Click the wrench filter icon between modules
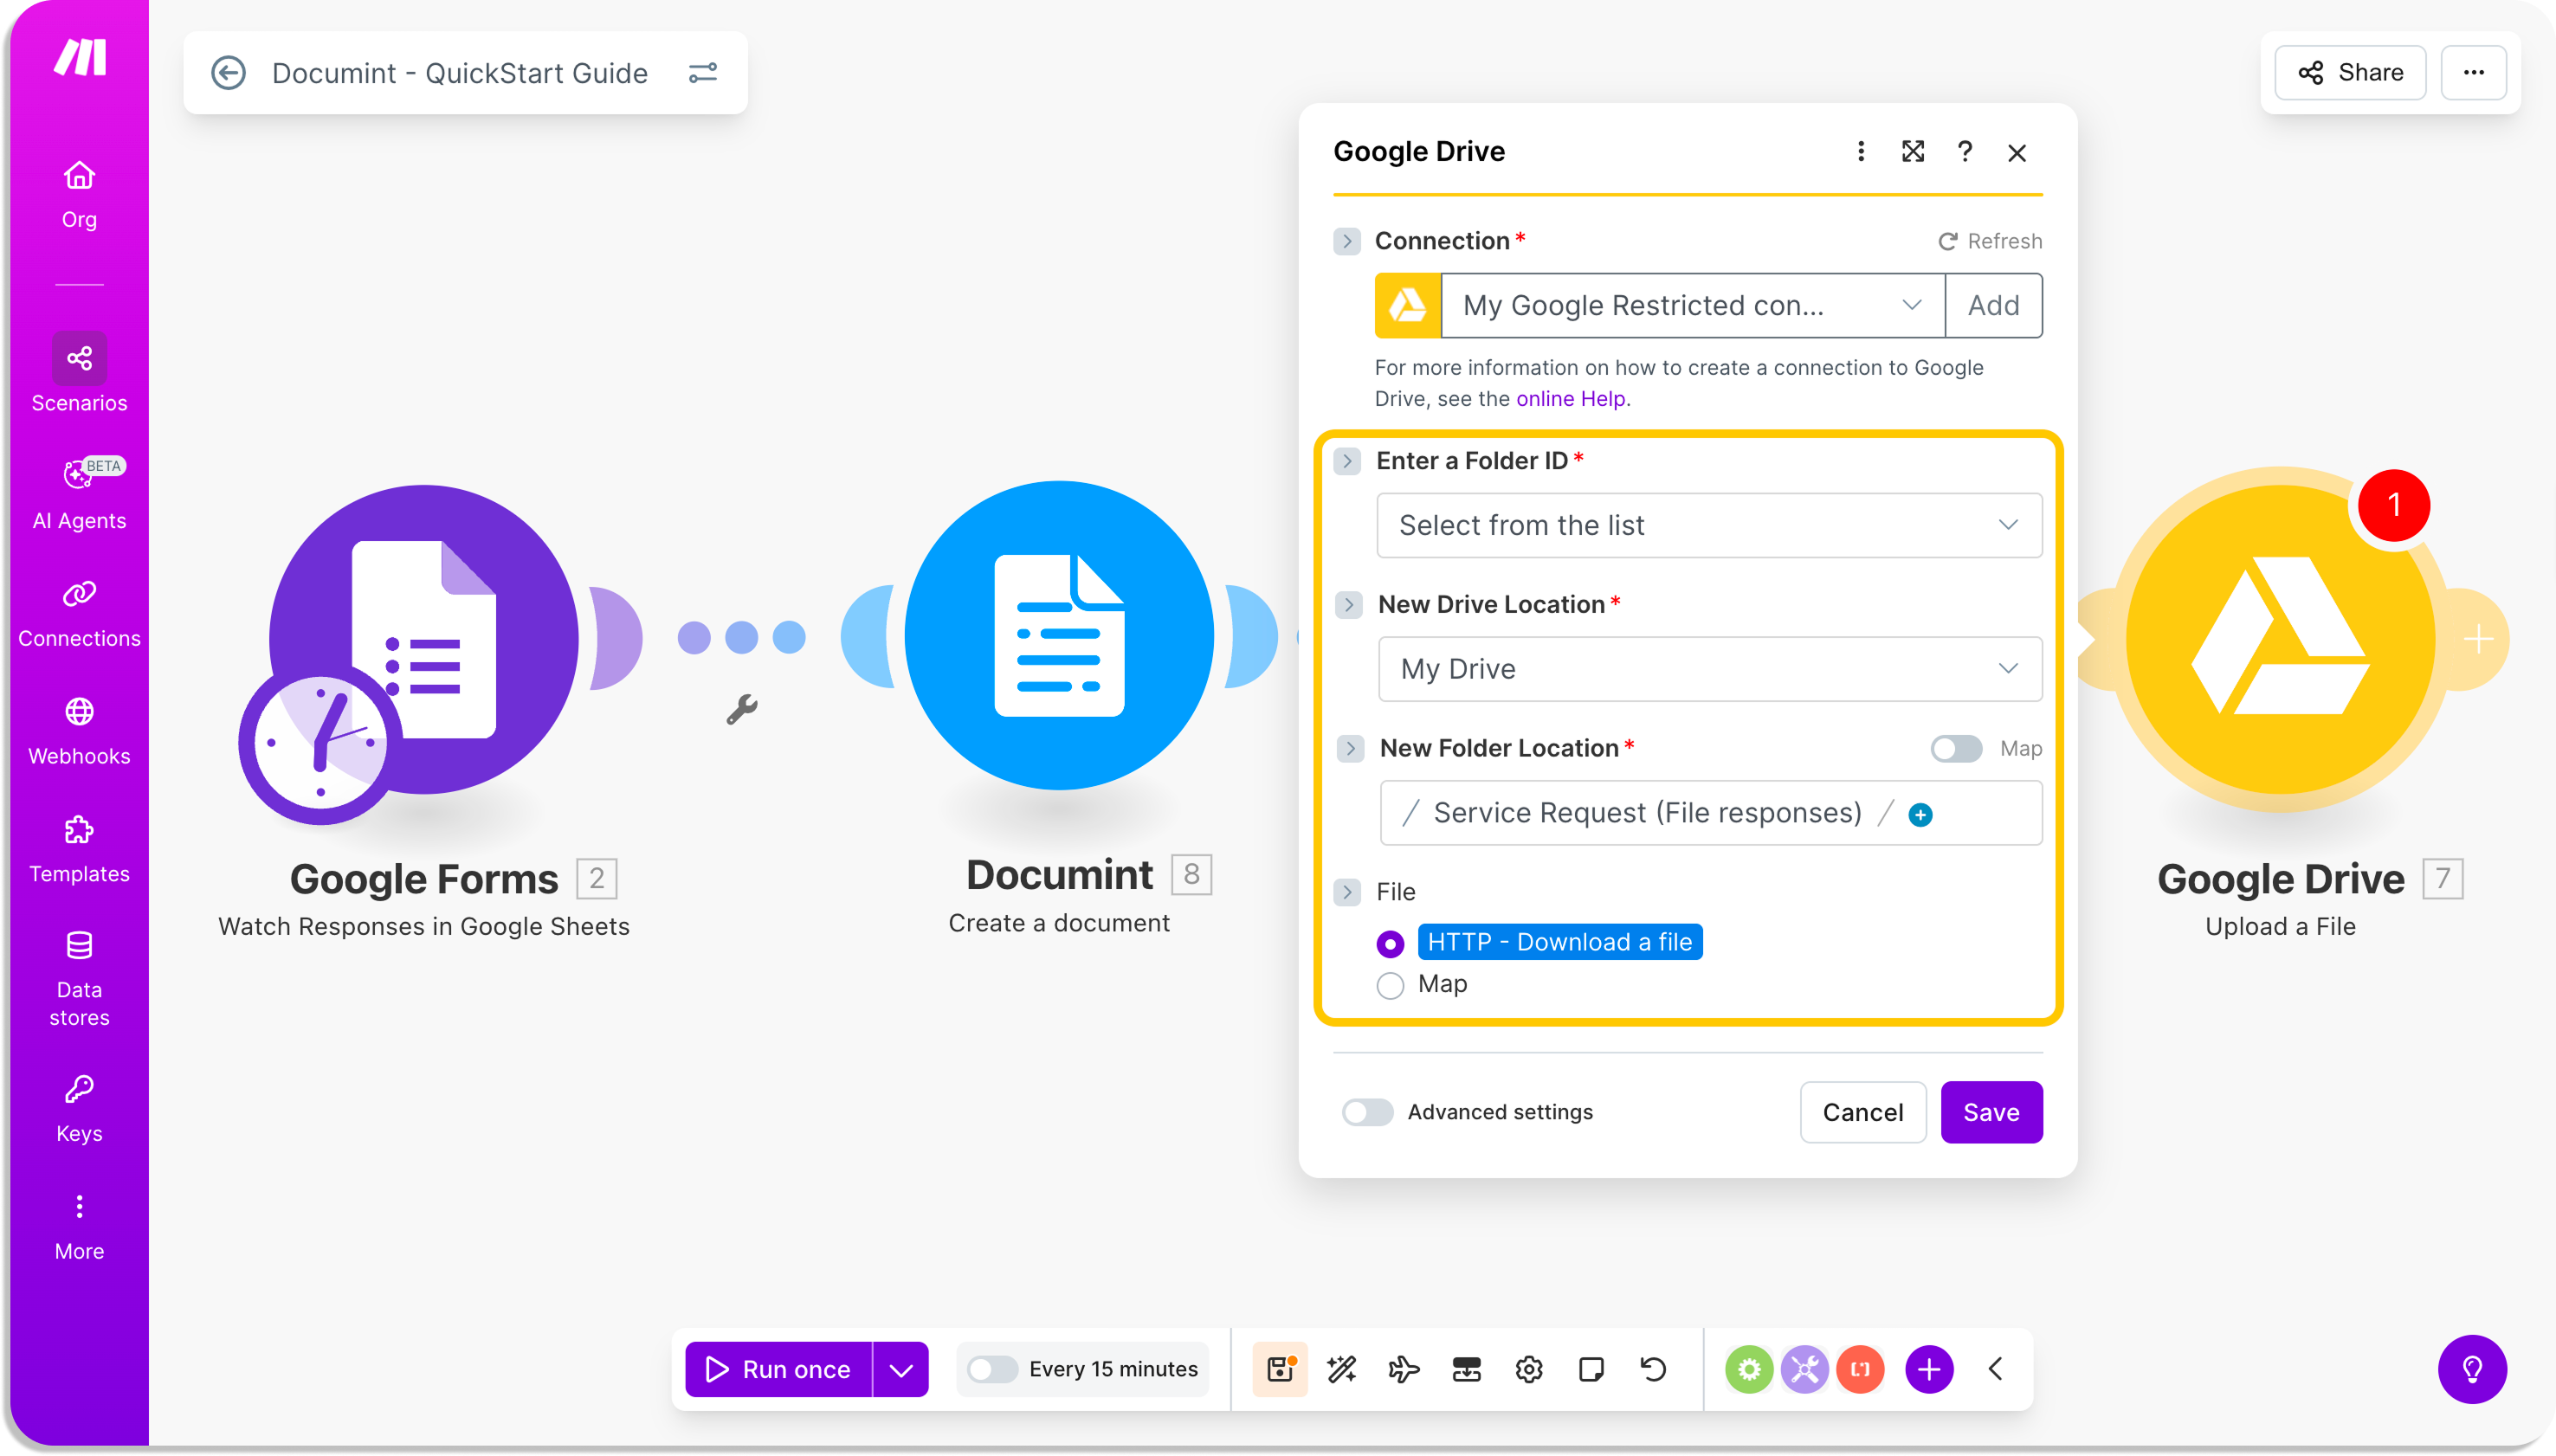Image resolution: width=2556 pixels, height=1456 pixels. click(x=741, y=710)
